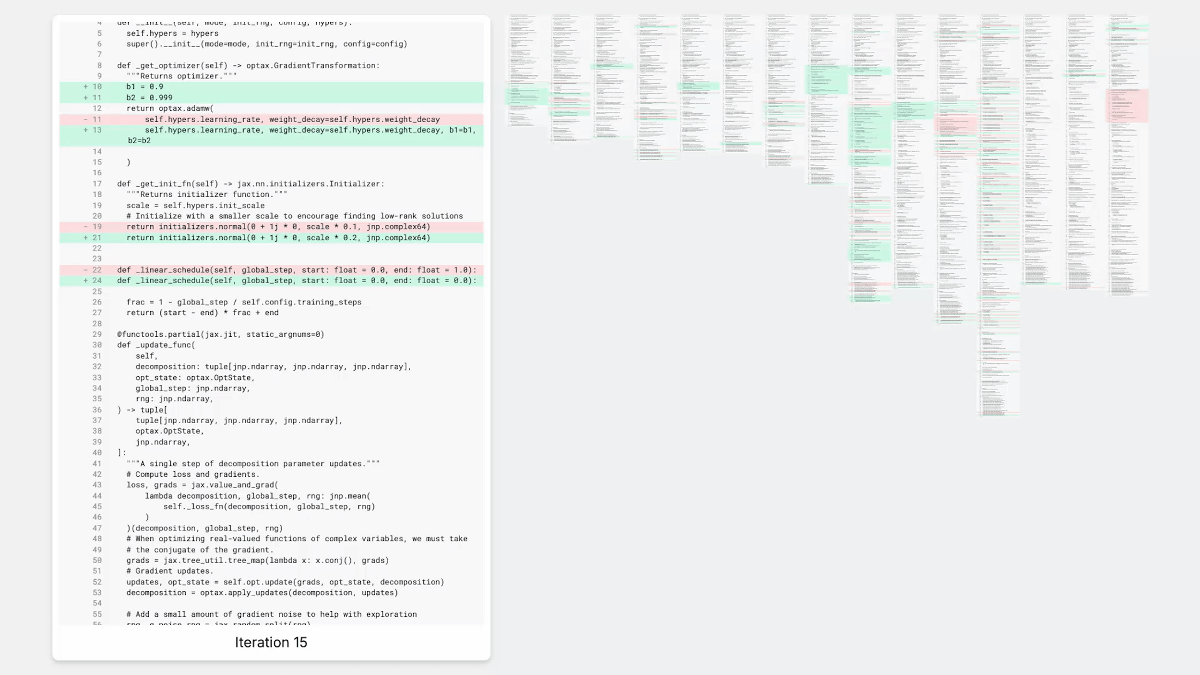Select the 'return optax.adamw(' line
The image size is (1200, 675).
(170, 108)
